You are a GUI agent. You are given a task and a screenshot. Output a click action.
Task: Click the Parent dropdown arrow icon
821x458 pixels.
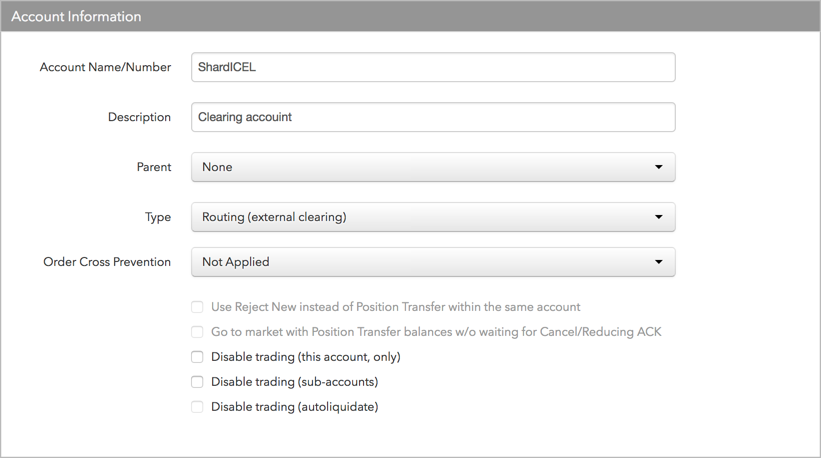pos(659,167)
